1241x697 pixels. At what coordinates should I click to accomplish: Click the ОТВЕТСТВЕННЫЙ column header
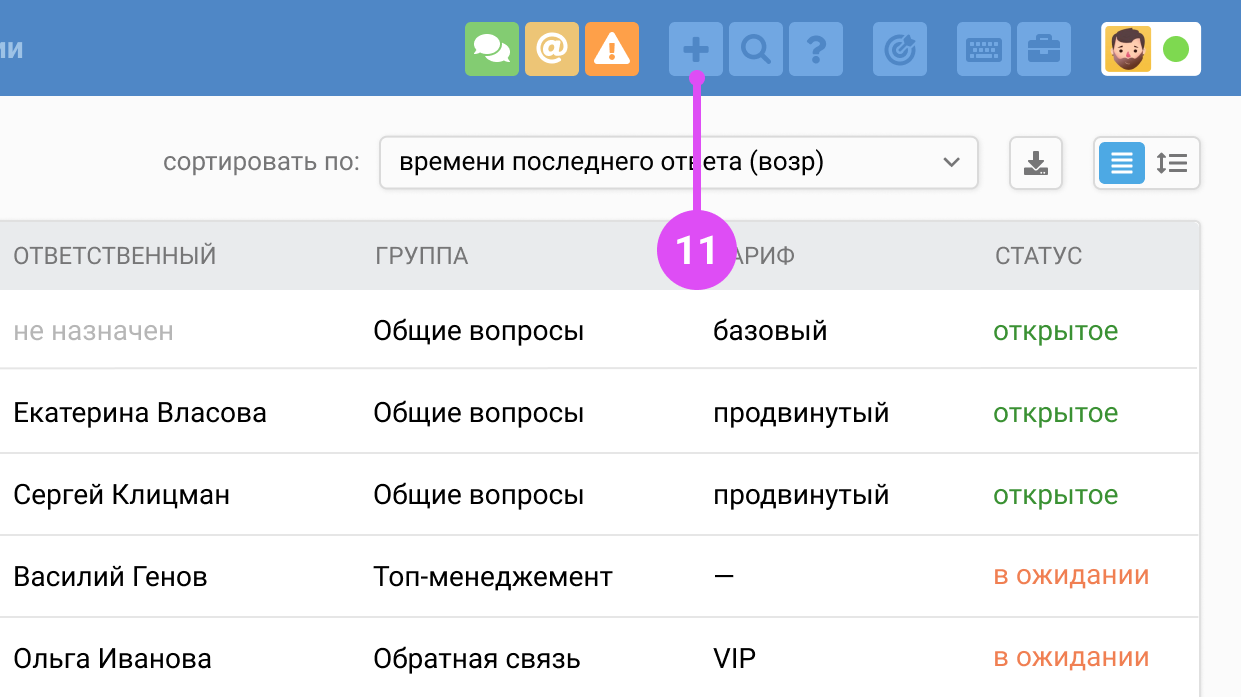click(x=115, y=256)
